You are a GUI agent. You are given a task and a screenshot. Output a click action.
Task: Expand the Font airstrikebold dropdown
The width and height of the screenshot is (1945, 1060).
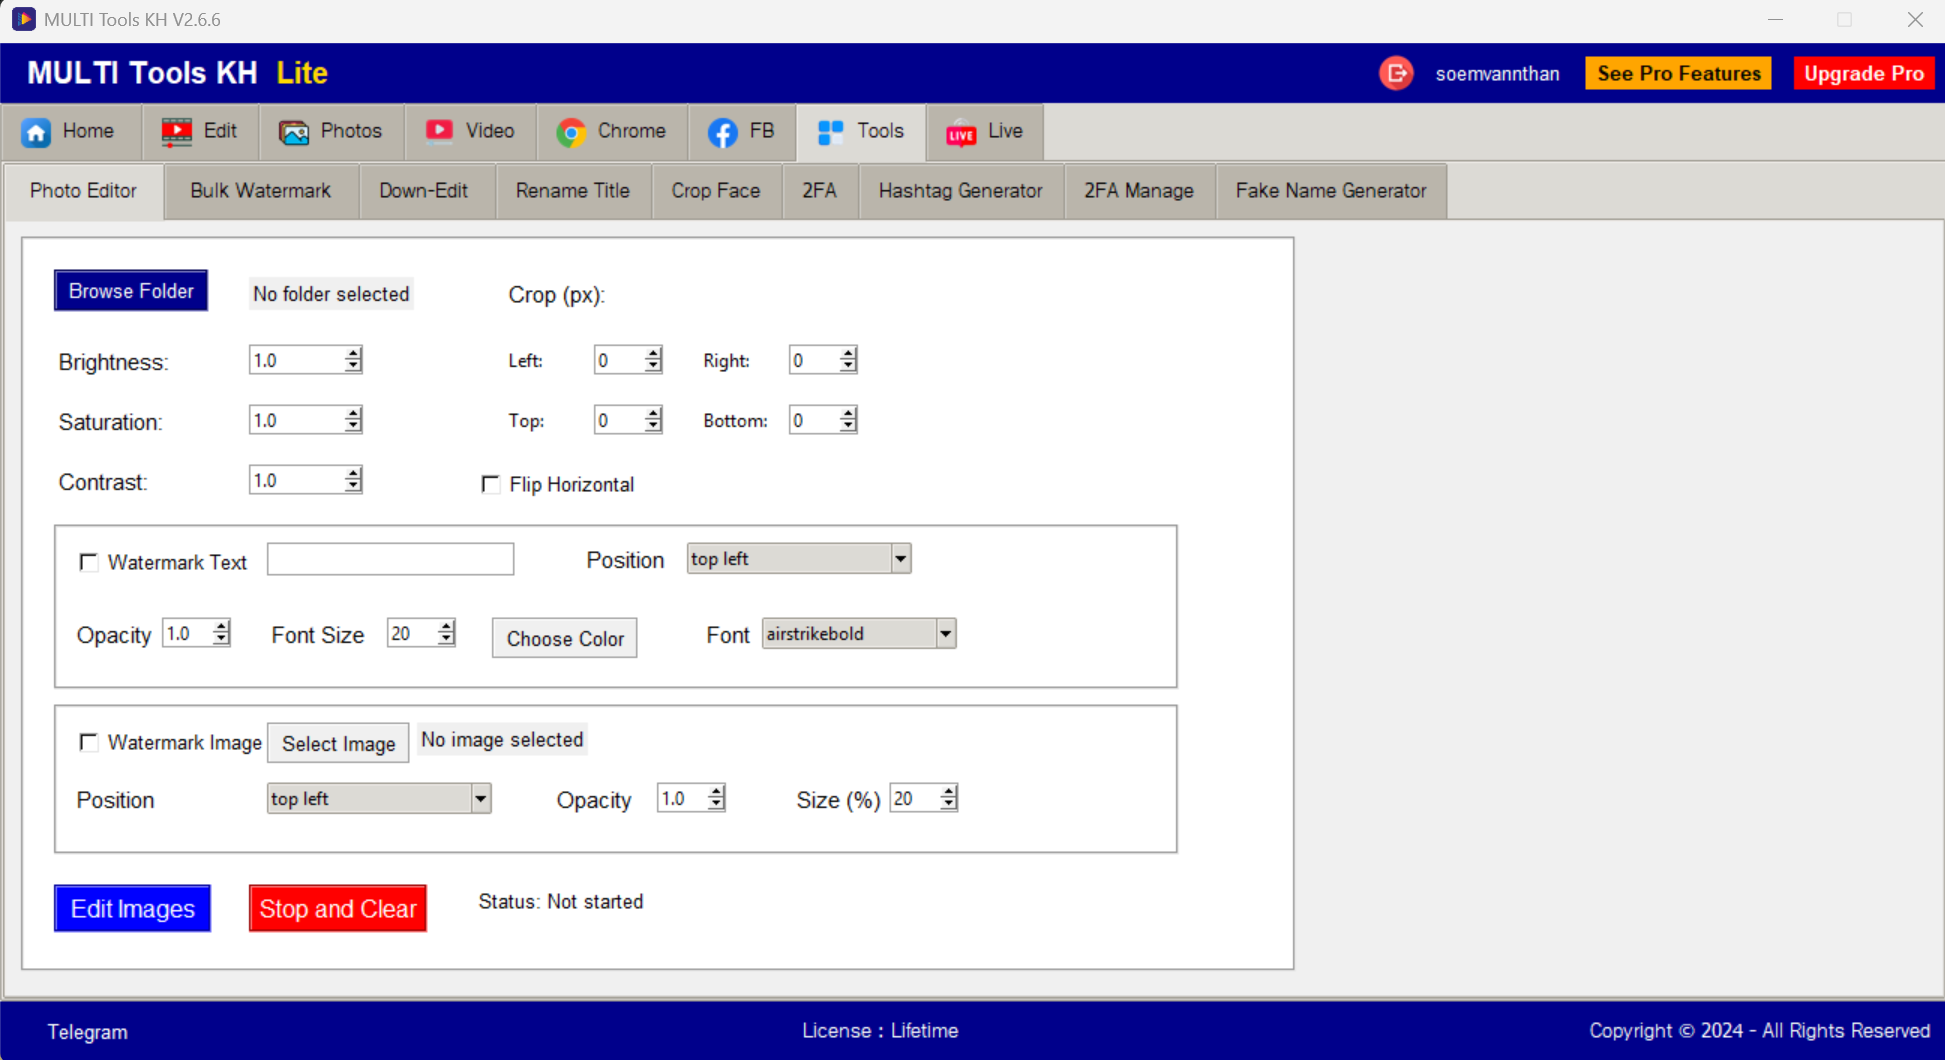(945, 634)
